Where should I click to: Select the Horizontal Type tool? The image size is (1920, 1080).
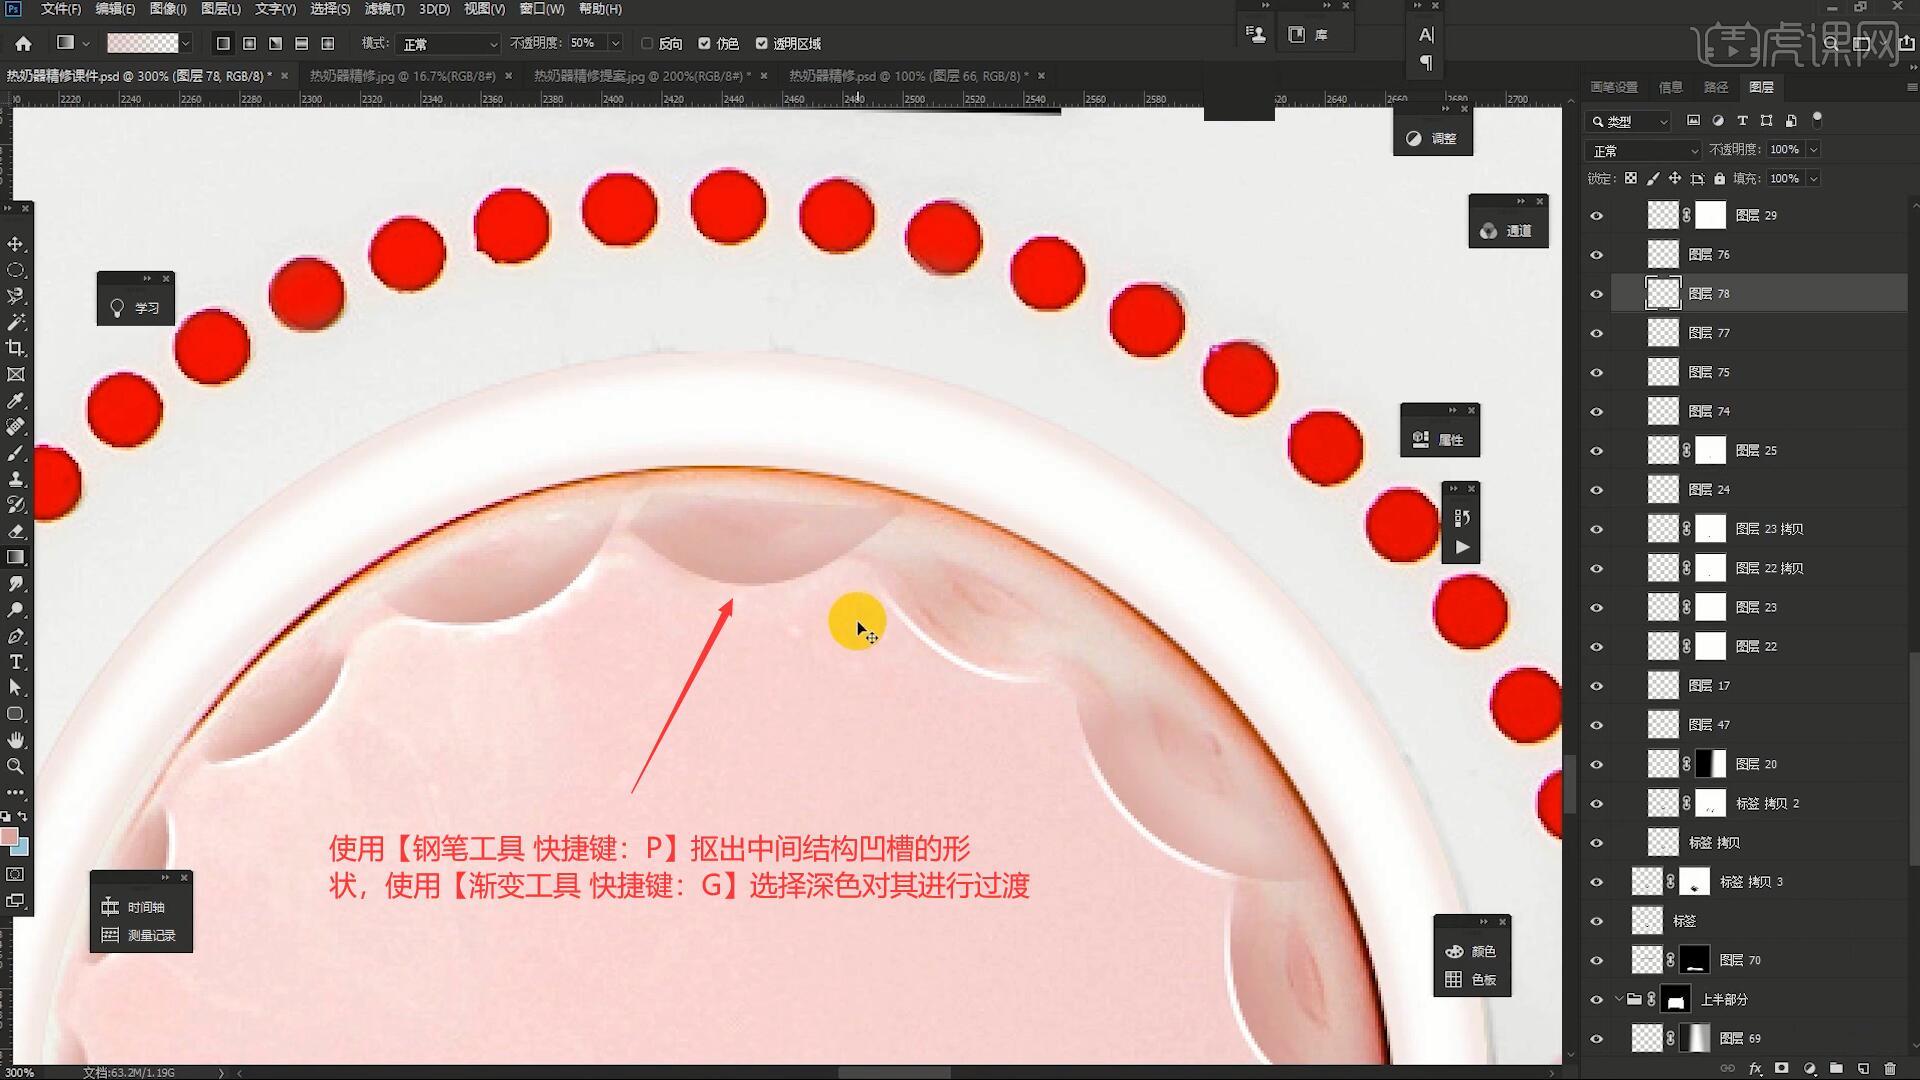click(x=15, y=662)
